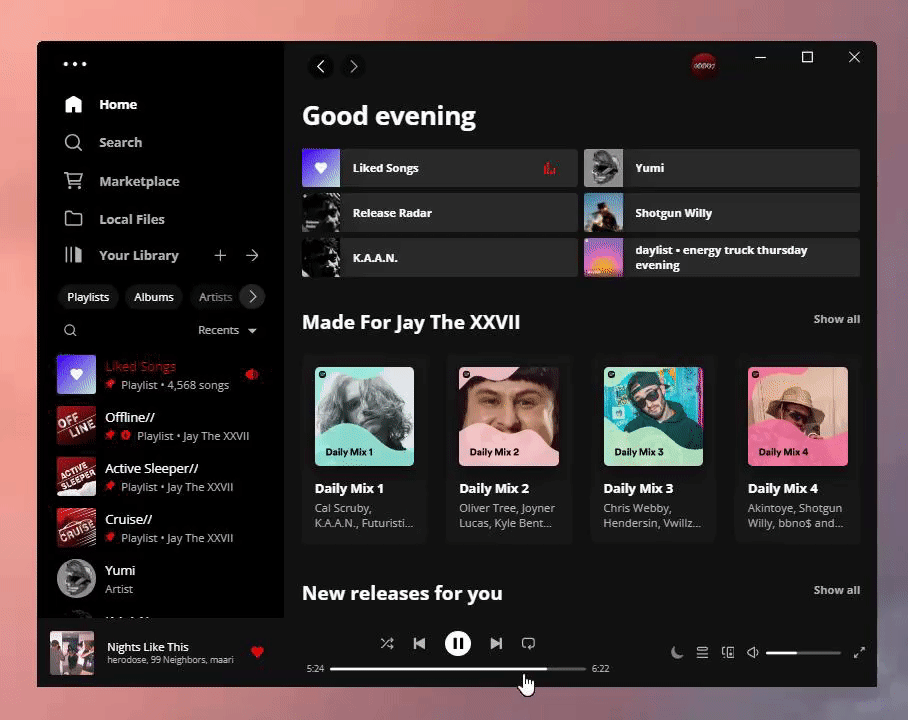Filter library by Albums
The width and height of the screenshot is (908, 720).
tap(153, 297)
